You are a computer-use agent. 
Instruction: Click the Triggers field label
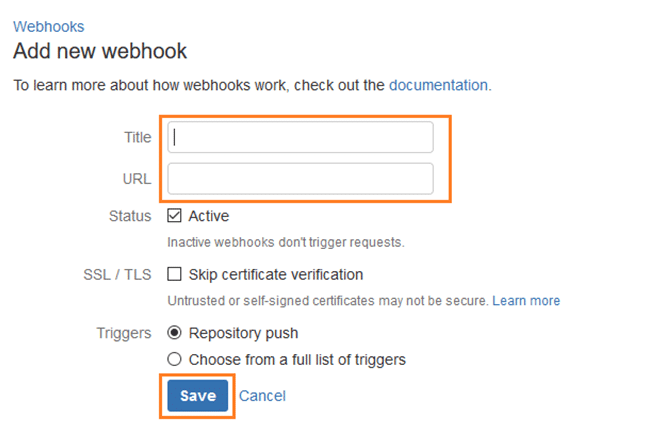click(x=124, y=333)
